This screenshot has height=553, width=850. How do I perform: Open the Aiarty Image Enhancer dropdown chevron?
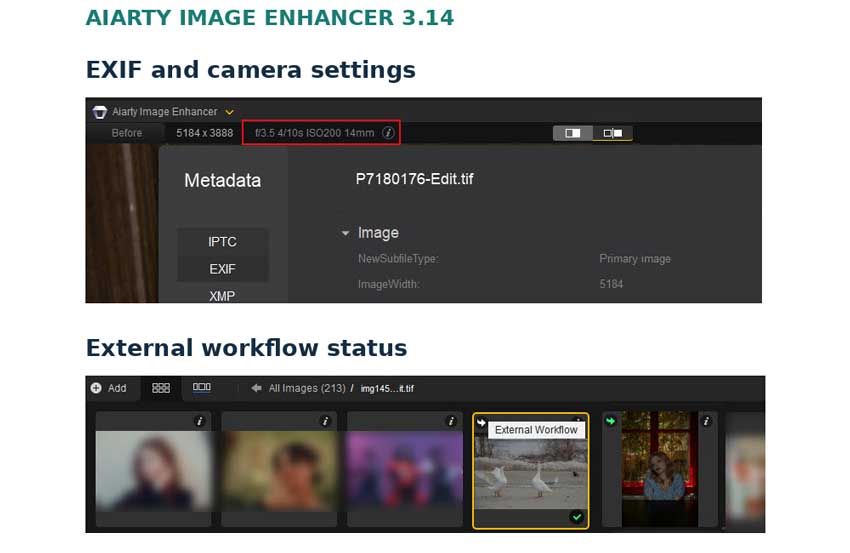pos(229,112)
